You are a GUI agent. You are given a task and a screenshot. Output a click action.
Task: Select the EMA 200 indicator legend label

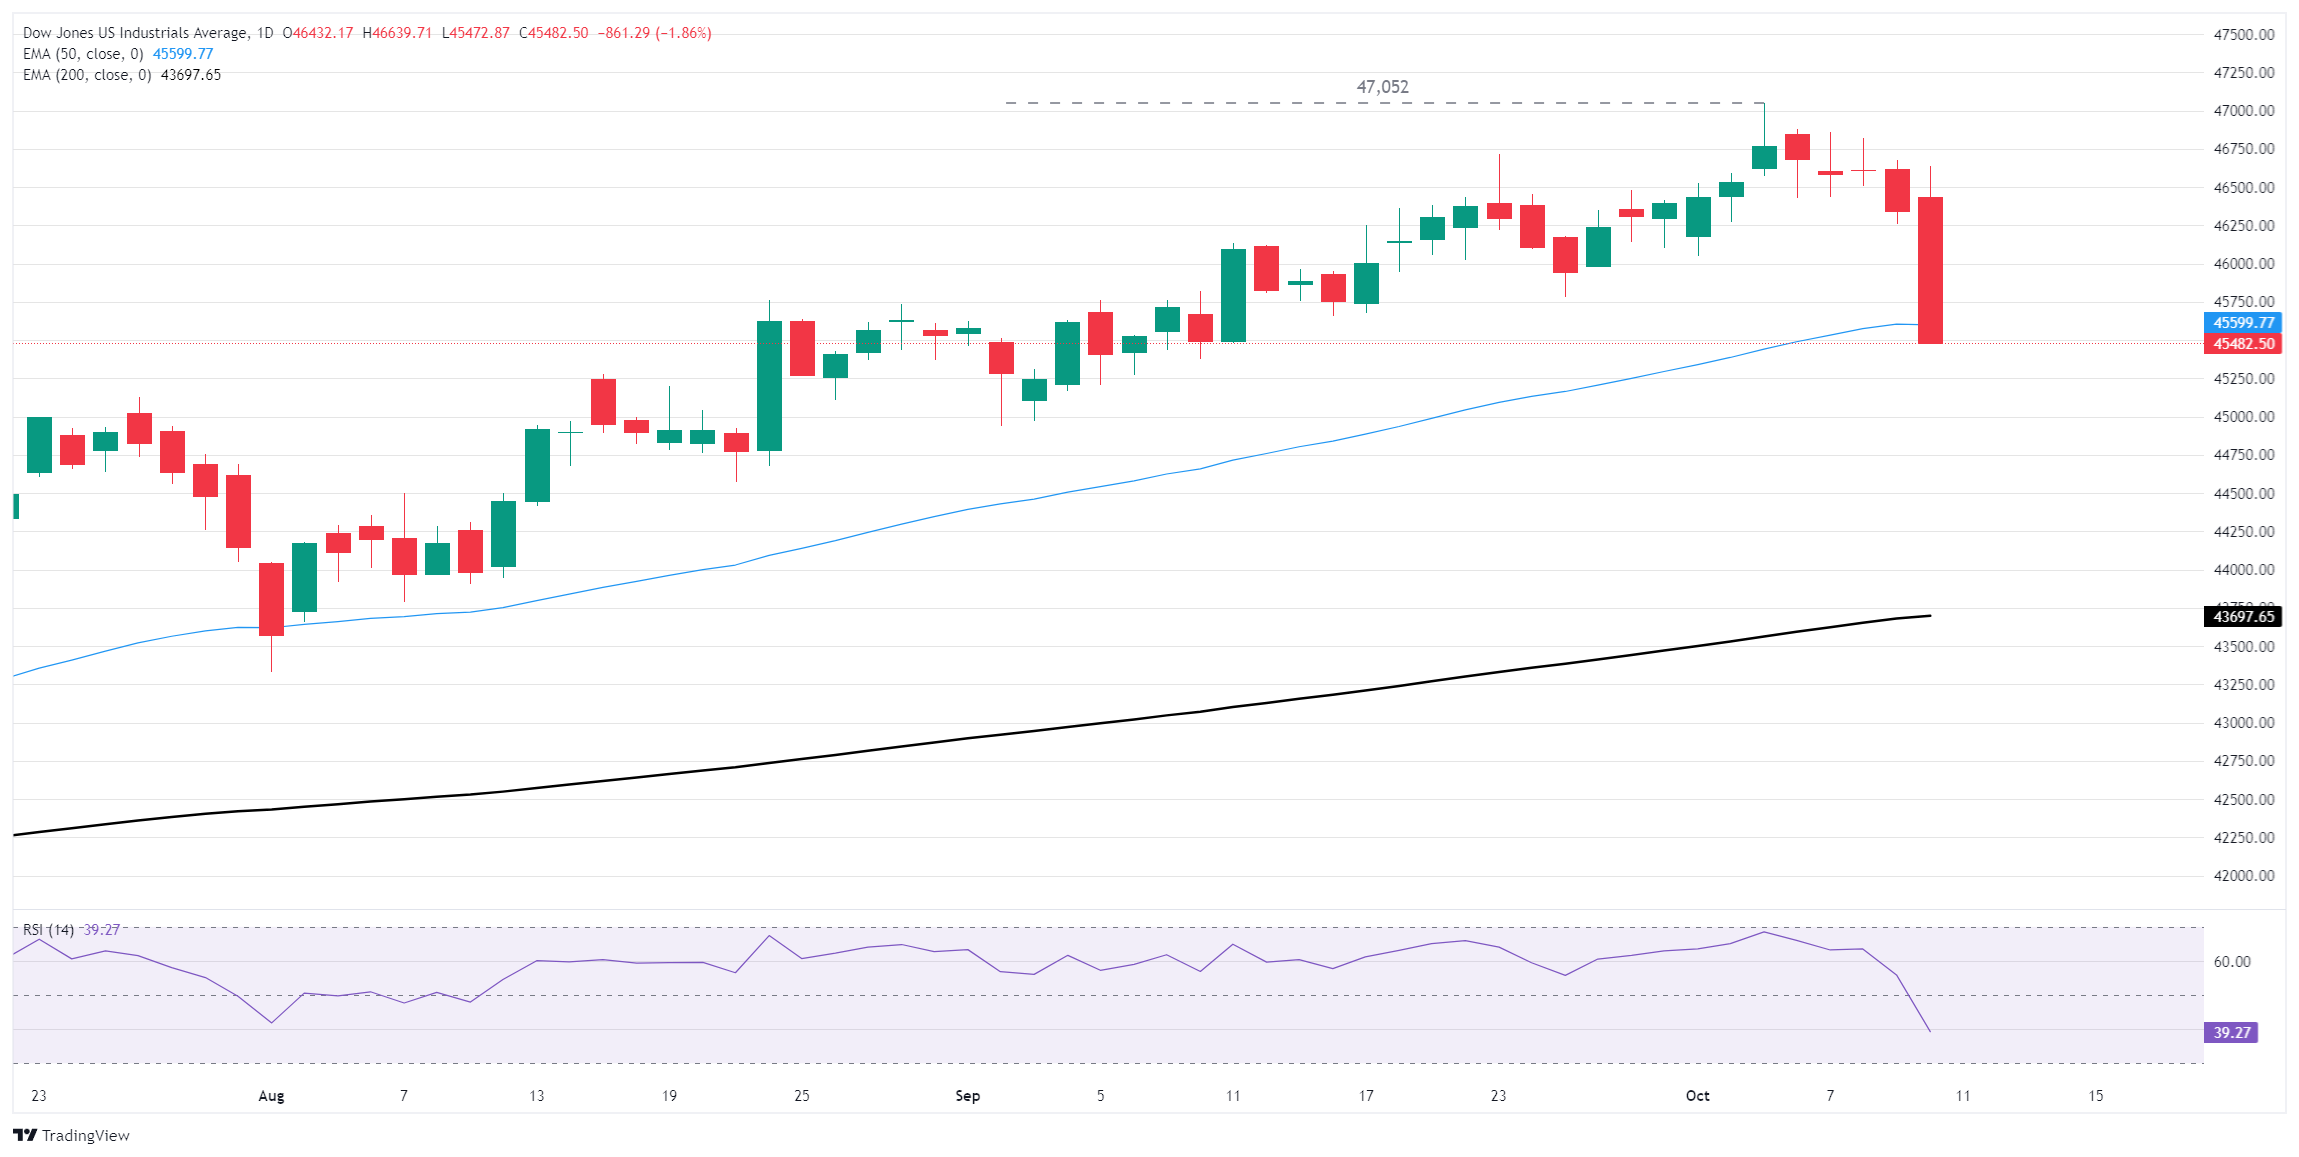pyautogui.click(x=87, y=75)
